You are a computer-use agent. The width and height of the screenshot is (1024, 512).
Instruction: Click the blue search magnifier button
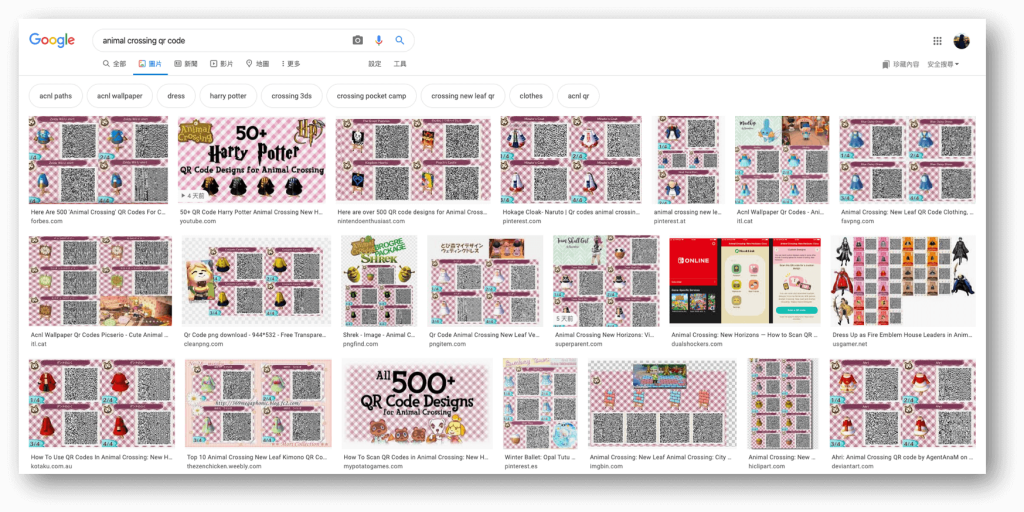[400, 40]
